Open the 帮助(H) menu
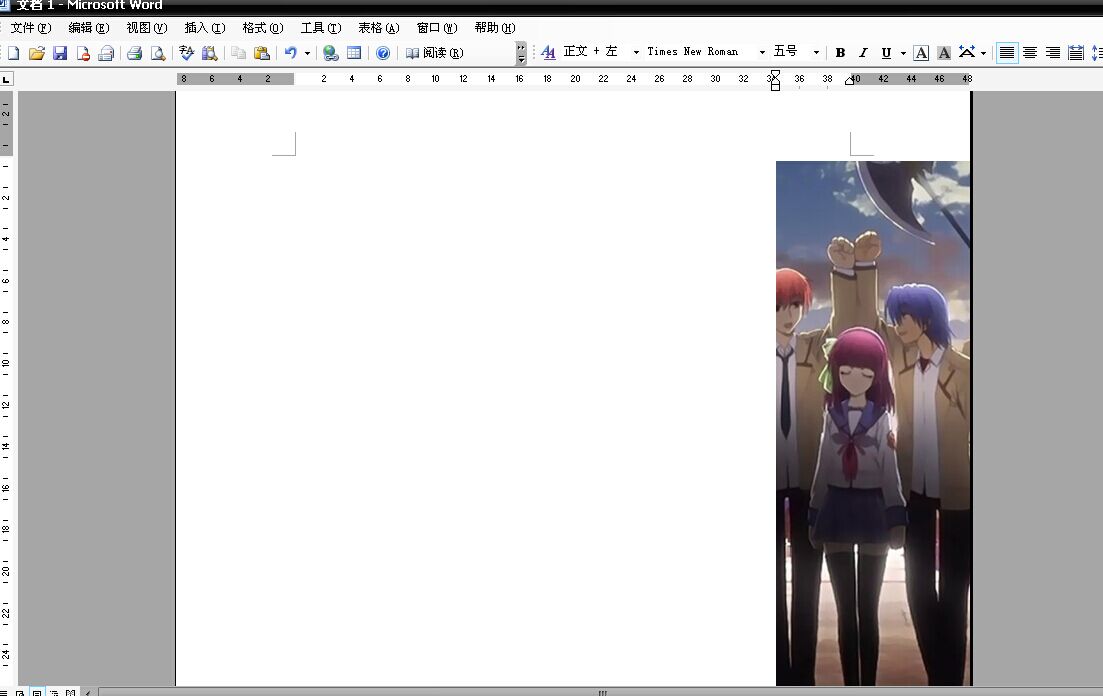Viewport: 1103px width, 696px height. tap(495, 27)
